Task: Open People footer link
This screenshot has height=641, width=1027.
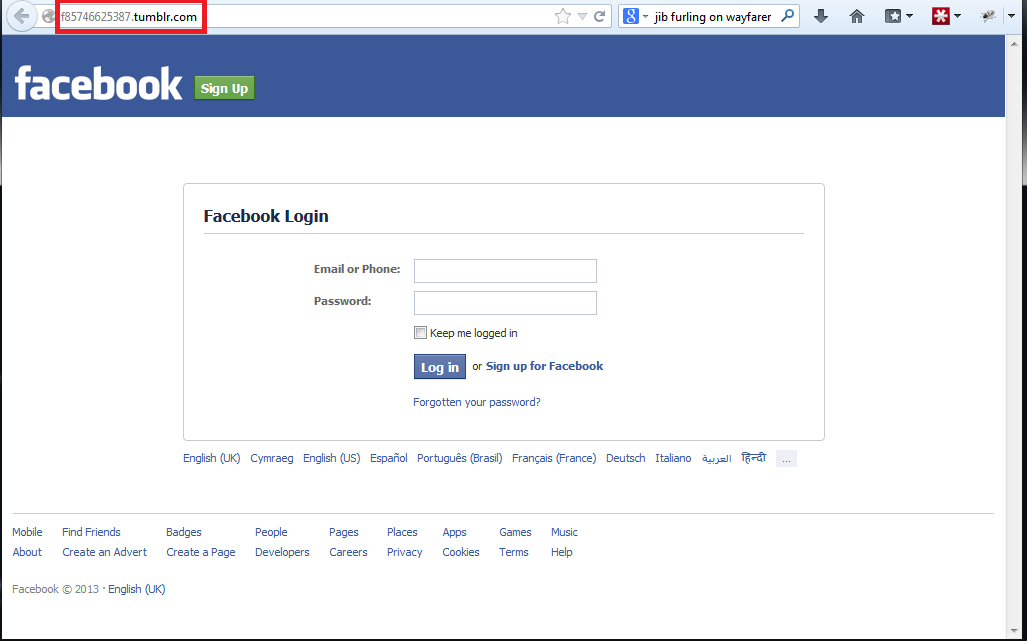Action: click(x=271, y=532)
